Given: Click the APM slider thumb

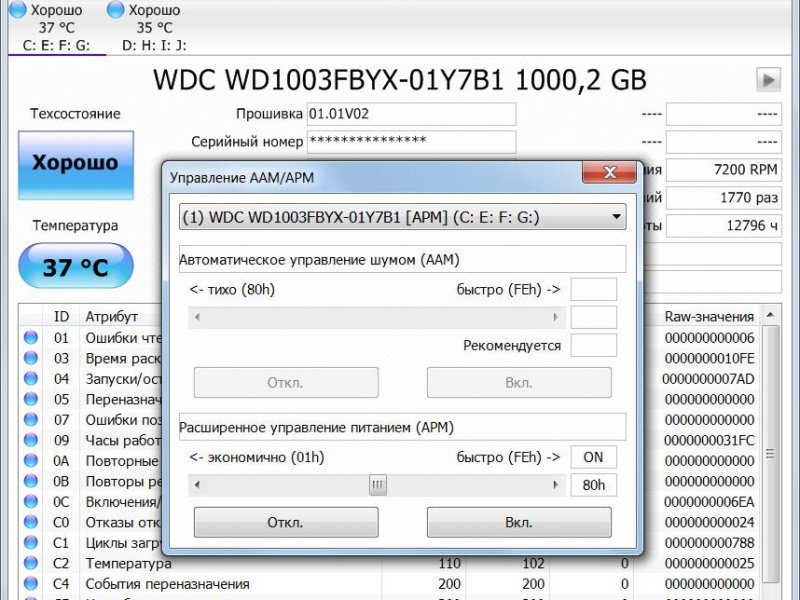Looking at the screenshot, I should tap(378, 485).
